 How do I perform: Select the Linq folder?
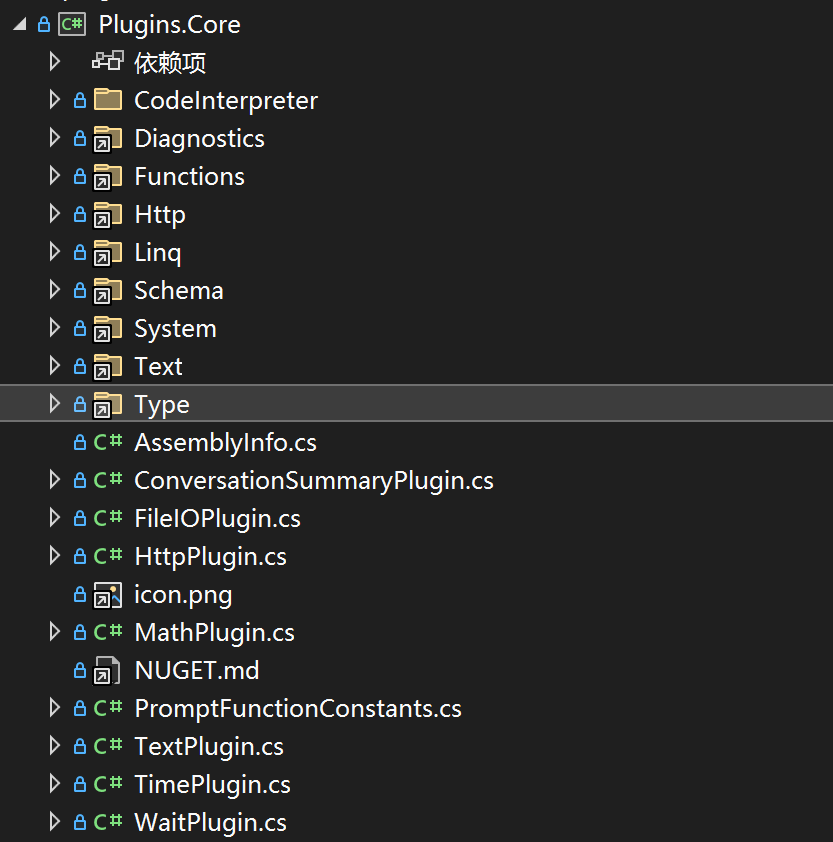coord(158,253)
